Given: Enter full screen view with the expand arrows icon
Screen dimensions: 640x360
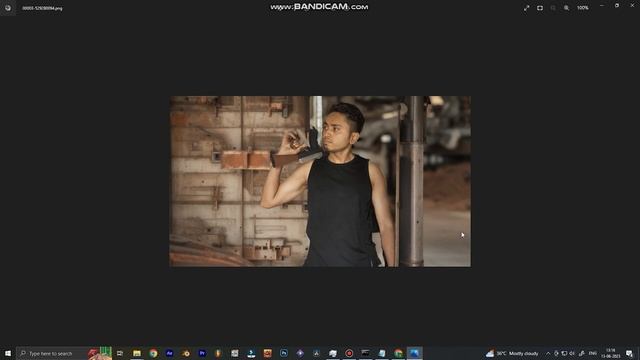Looking at the screenshot, I should coord(527,8).
